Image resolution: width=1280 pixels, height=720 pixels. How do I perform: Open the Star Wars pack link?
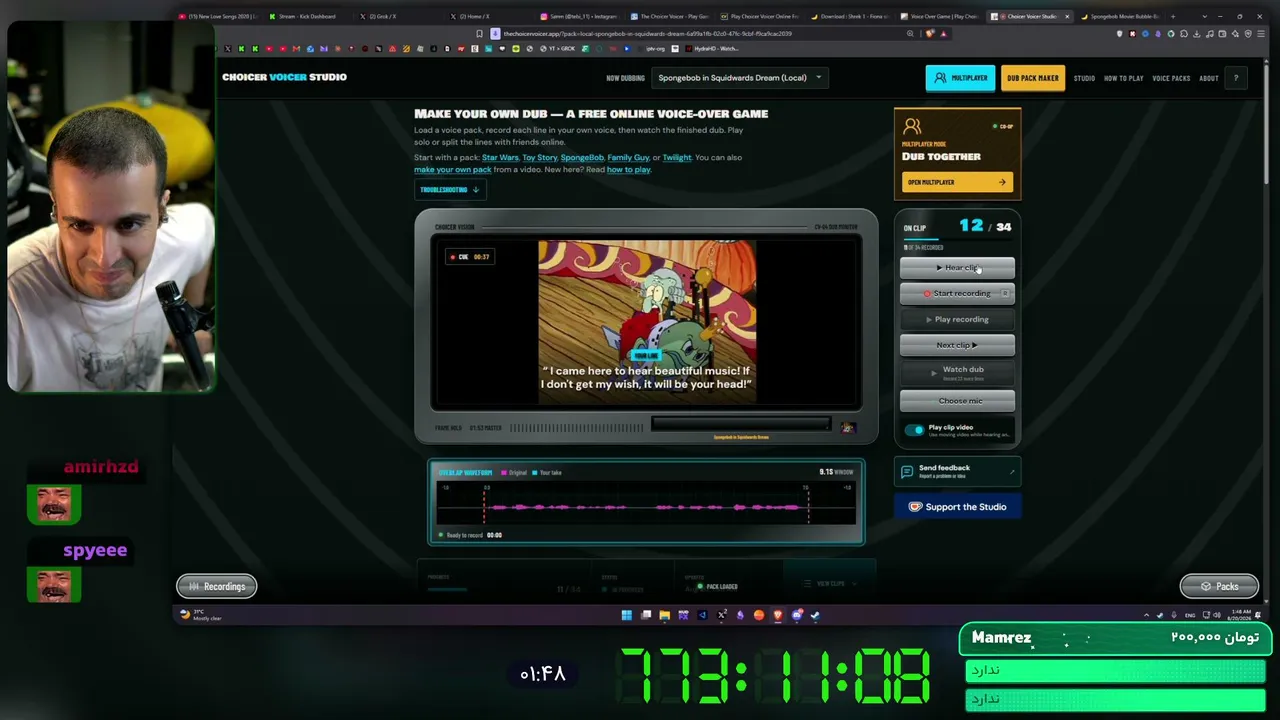point(500,157)
